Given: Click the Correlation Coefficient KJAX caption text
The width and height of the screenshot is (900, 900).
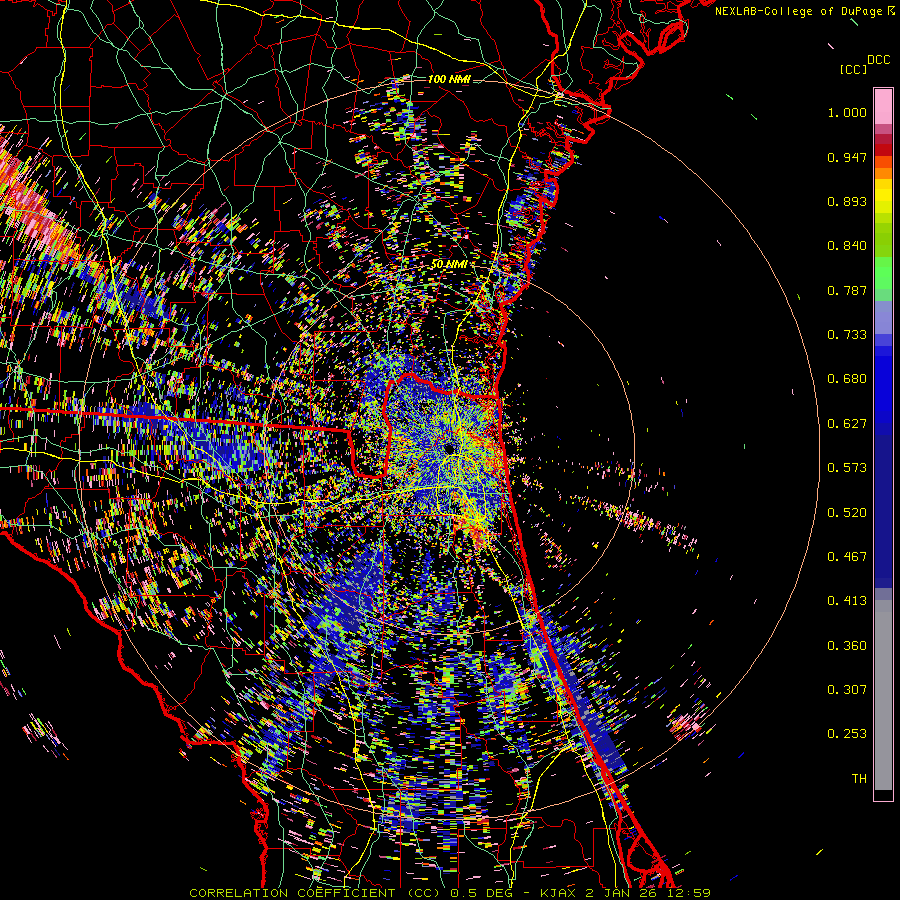Looking at the screenshot, I should [450, 893].
